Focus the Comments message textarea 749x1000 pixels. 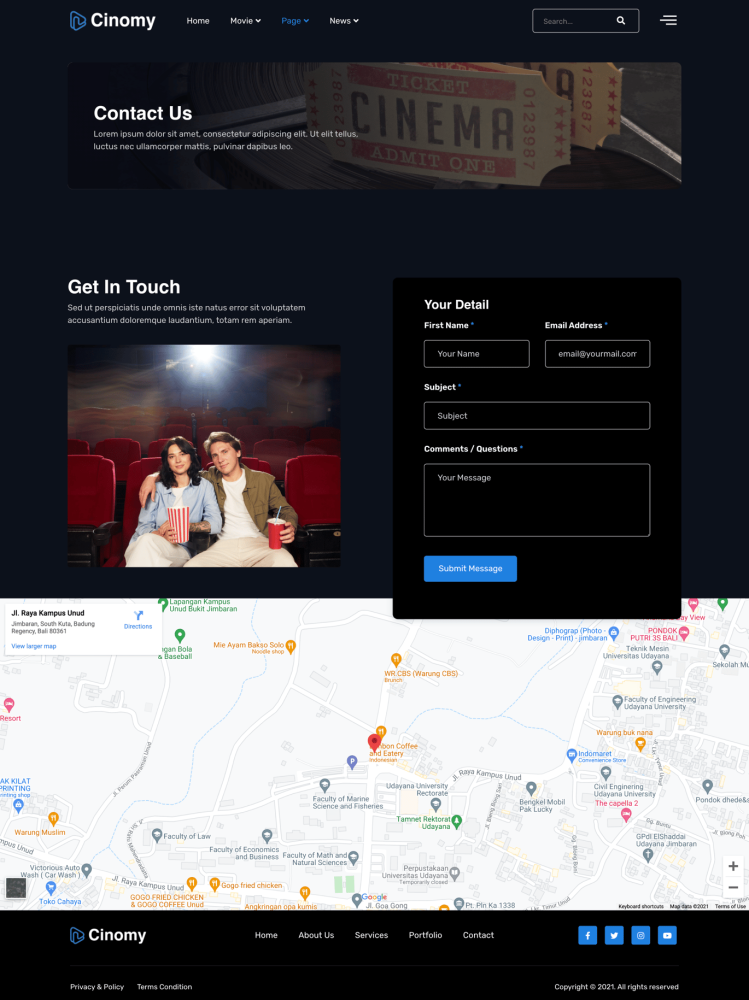tap(536, 499)
